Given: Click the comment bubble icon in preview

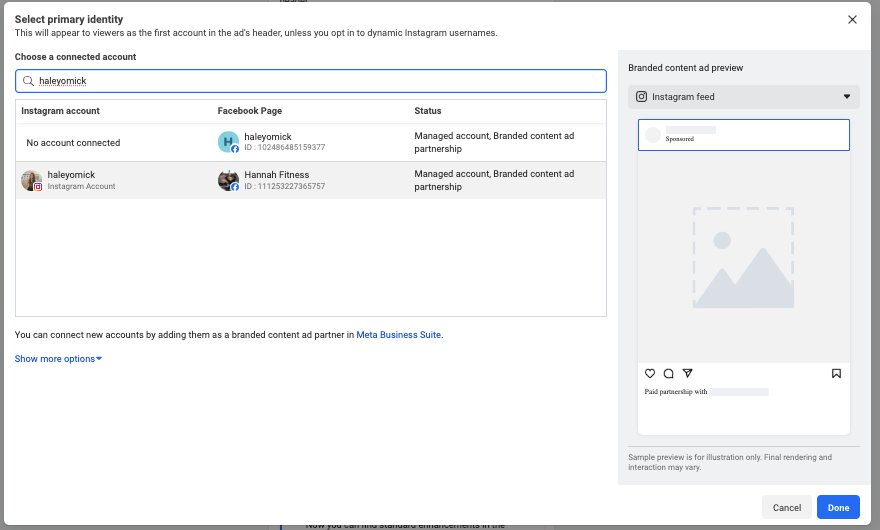Looking at the screenshot, I should pos(669,374).
